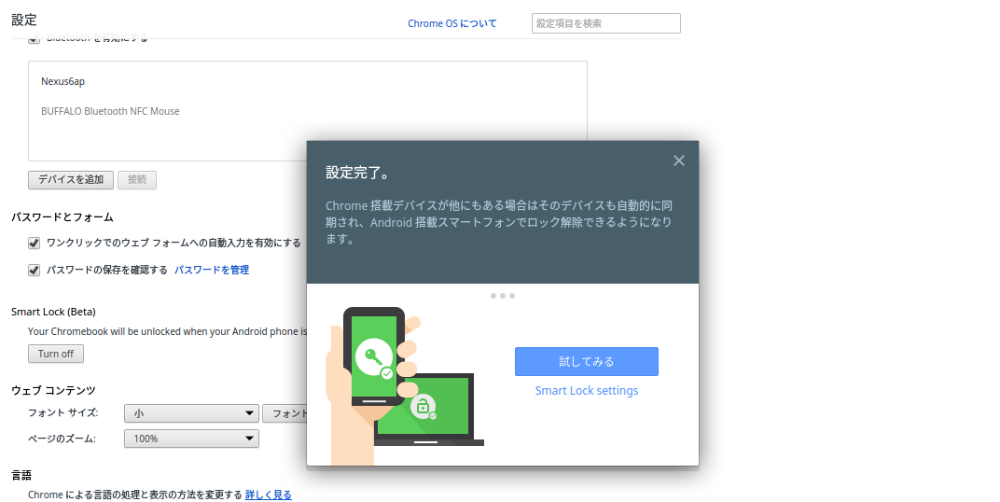Screen dimensions: 1000x502
Task: Close the 設定完了 Smart Lock dialog
Action: [x=679, y=161]
